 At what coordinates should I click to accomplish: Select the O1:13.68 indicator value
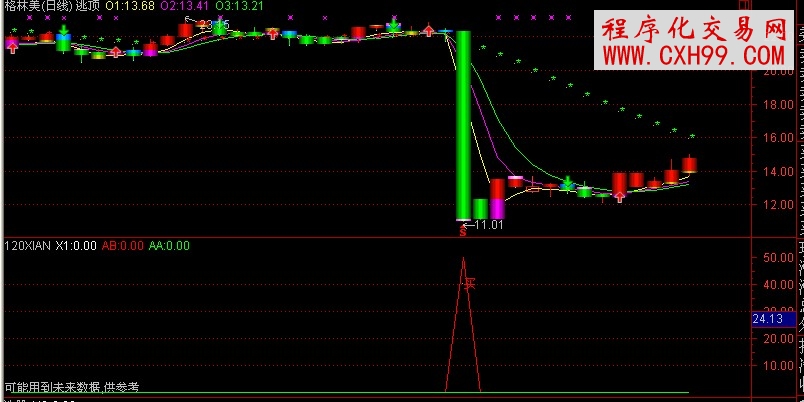(x=130, y=7)
